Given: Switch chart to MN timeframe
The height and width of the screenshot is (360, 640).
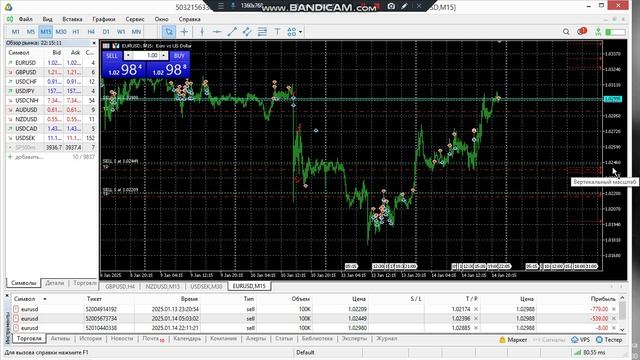Looking at the screenshot, I should tap(136, 31).
